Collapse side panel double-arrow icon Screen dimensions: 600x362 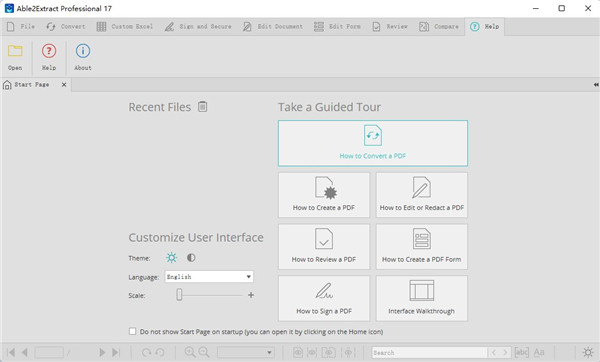(596, 85)
